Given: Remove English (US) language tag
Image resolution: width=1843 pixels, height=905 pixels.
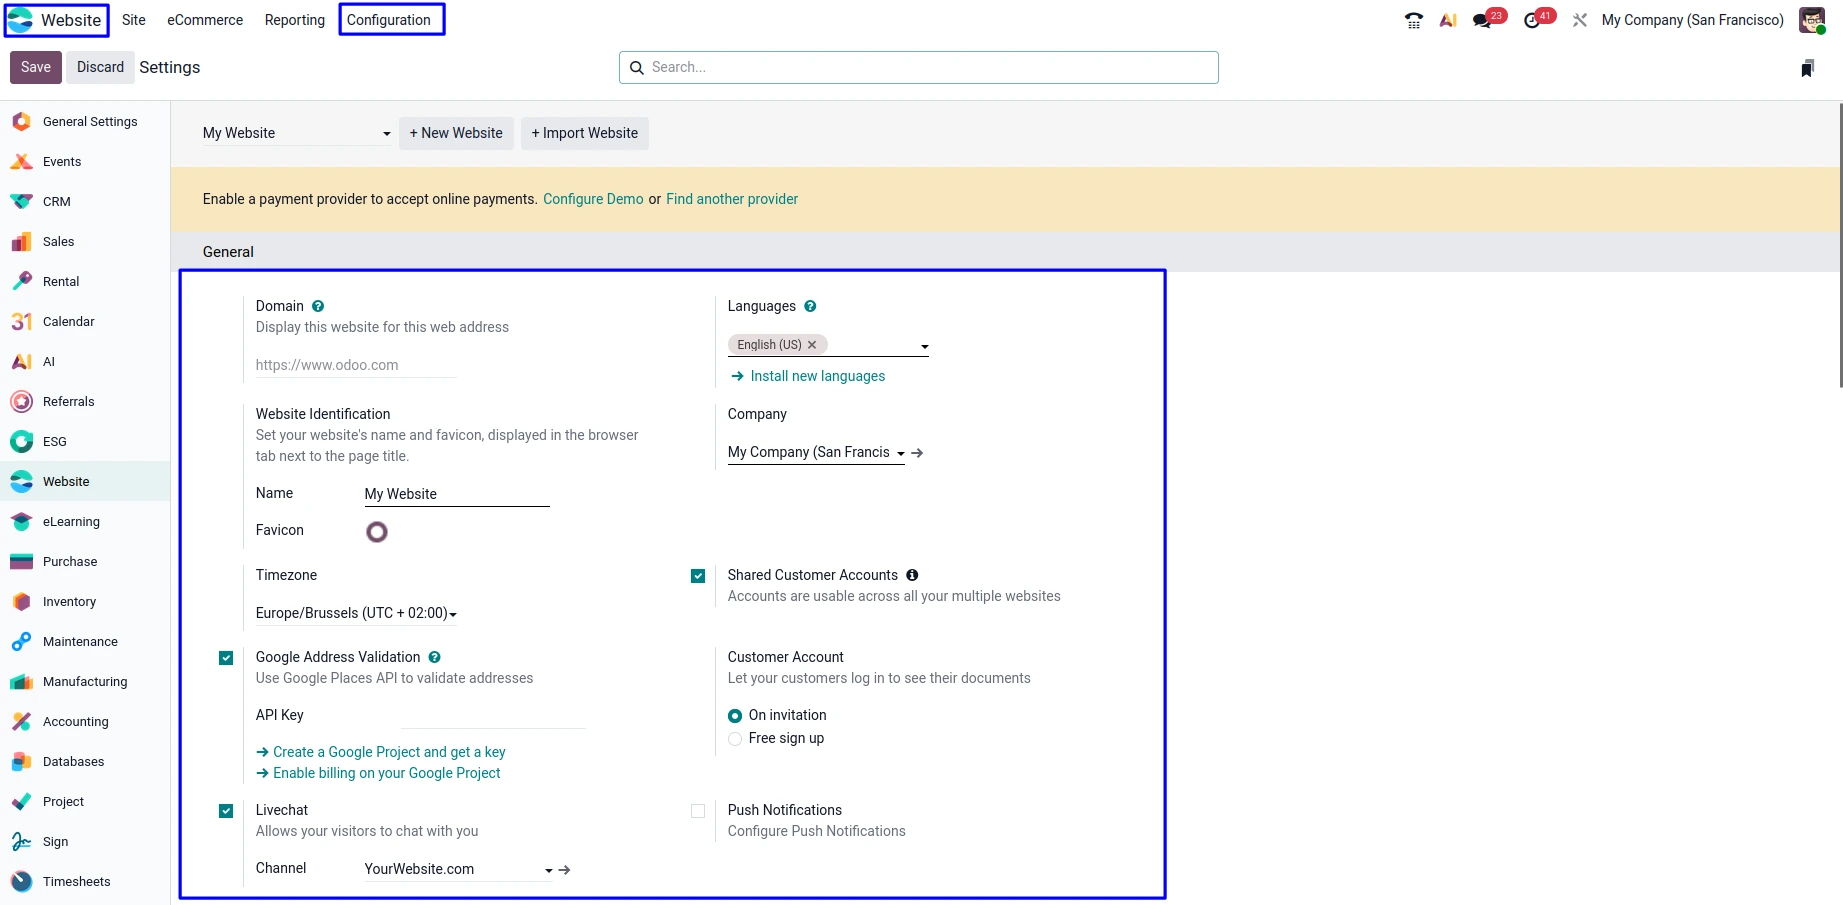Looking at the screenshot, I should tap(812, 345).
